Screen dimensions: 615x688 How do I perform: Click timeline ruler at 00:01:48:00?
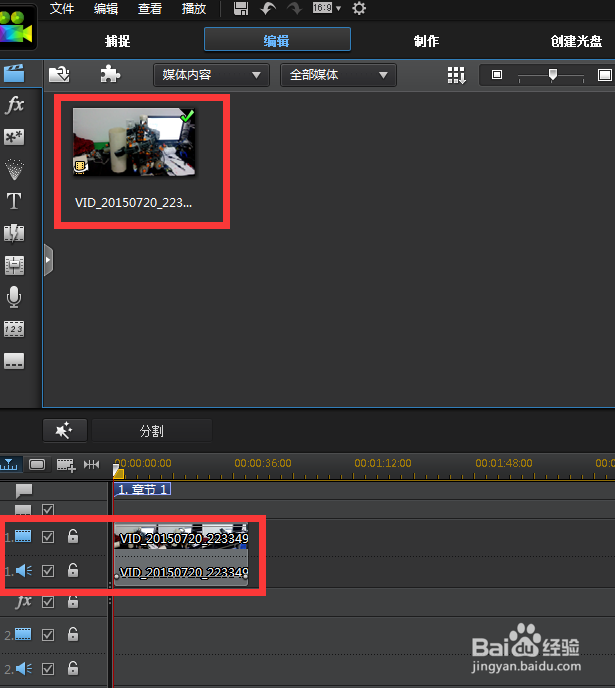pos(504,463)
